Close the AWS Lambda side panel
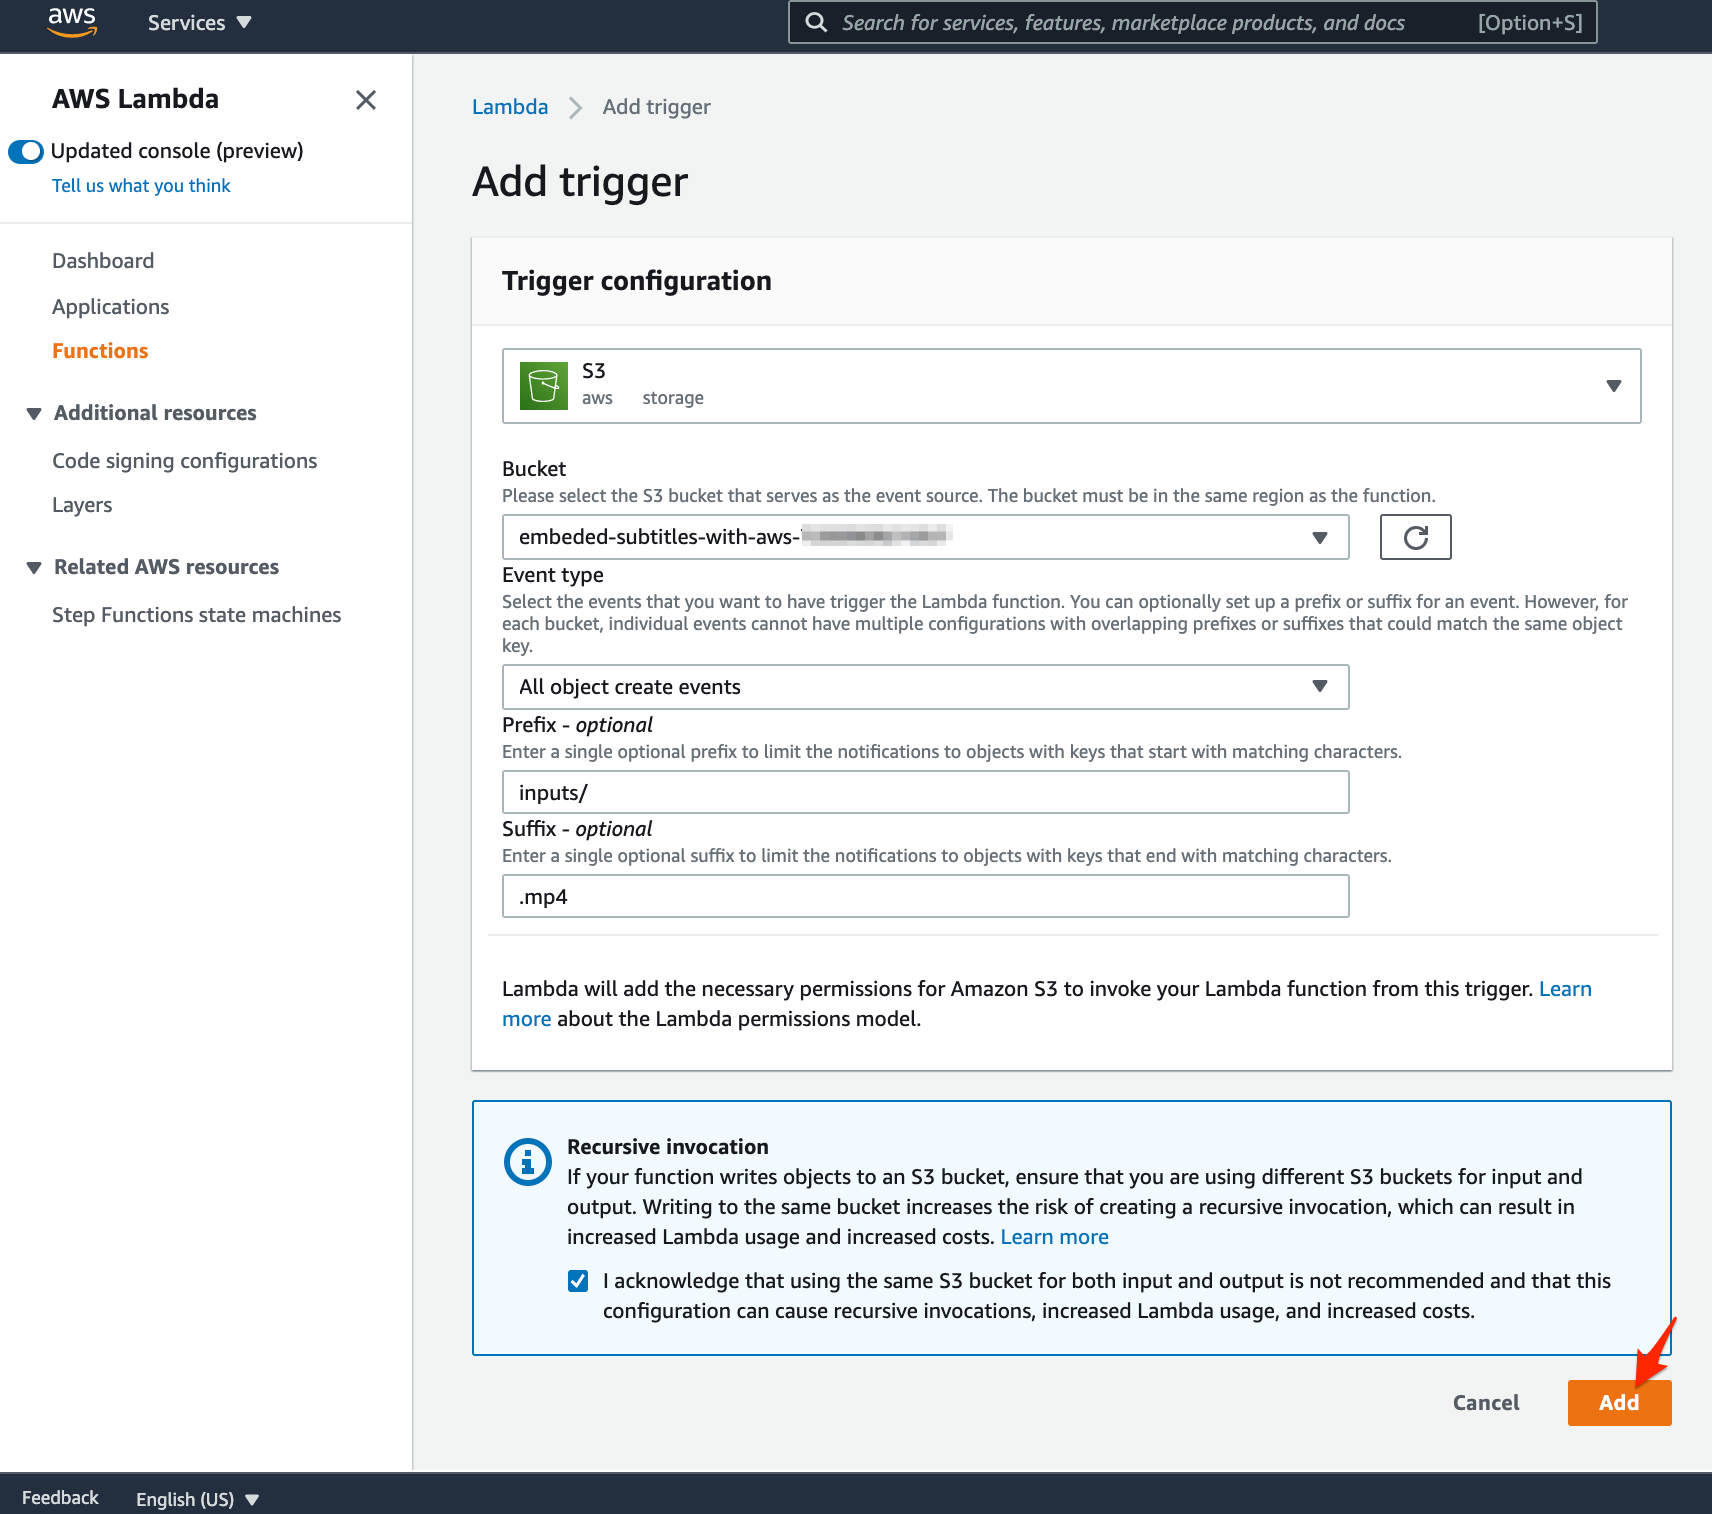 [366, 100]
